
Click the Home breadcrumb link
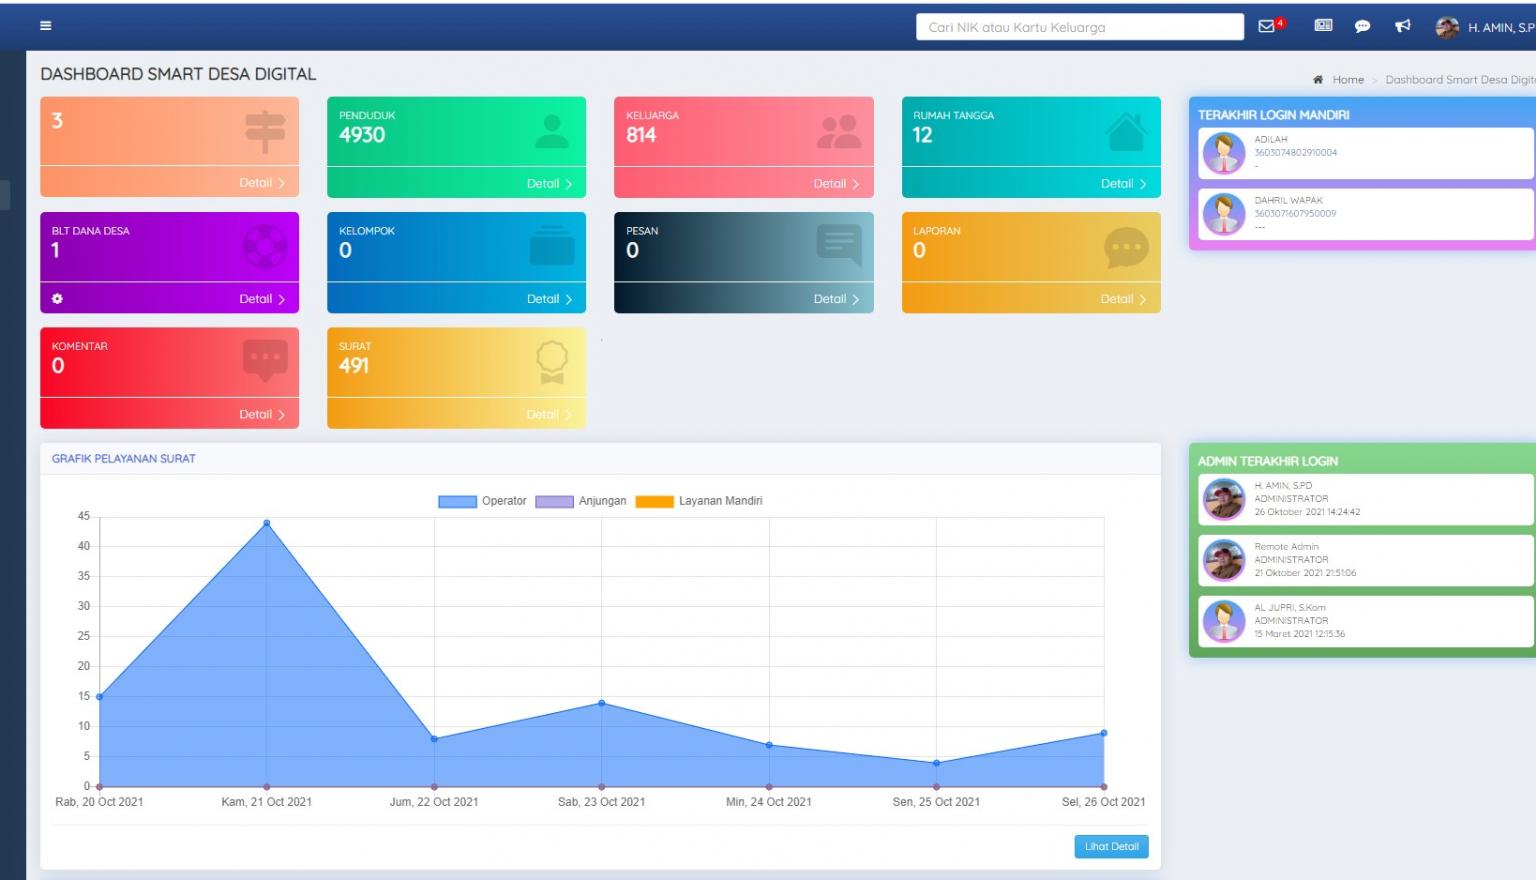click(x=1347, y=80)
